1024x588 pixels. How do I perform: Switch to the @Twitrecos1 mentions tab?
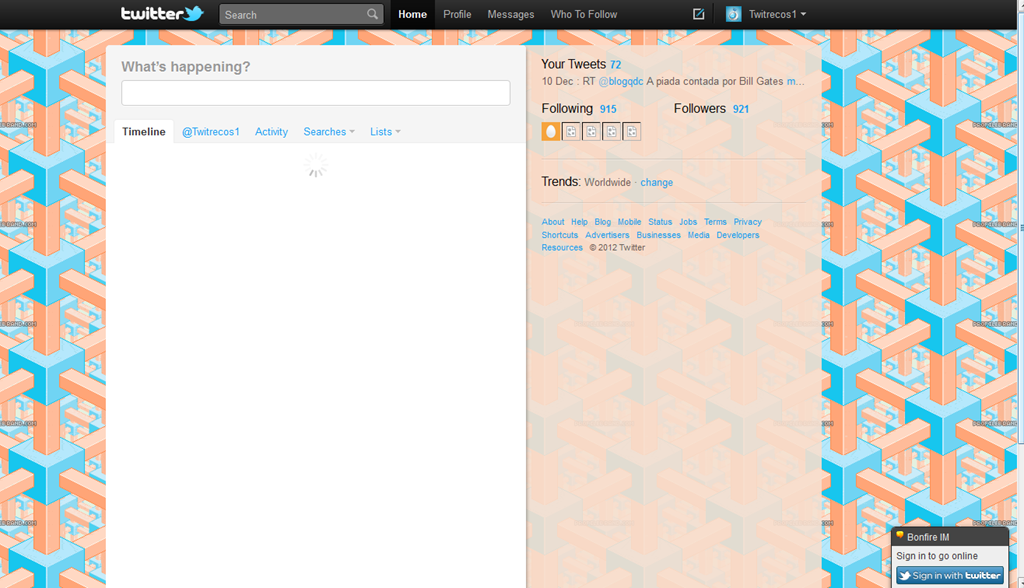coord(211,131)
